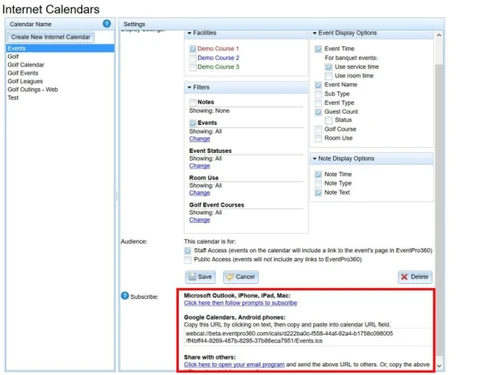This screenshot has width=500, height=375.
Task: Toggle the Staff Access checkbox
Action: [x=188, y=251]
